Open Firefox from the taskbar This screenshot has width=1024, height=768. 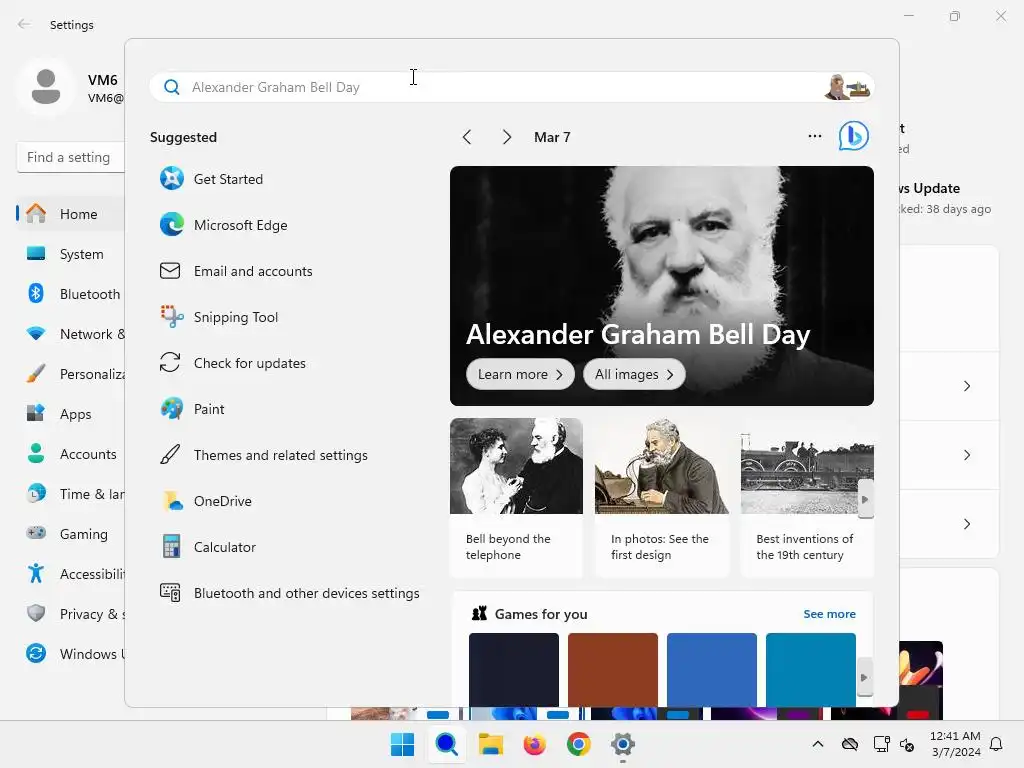click(x=534, y=744)
